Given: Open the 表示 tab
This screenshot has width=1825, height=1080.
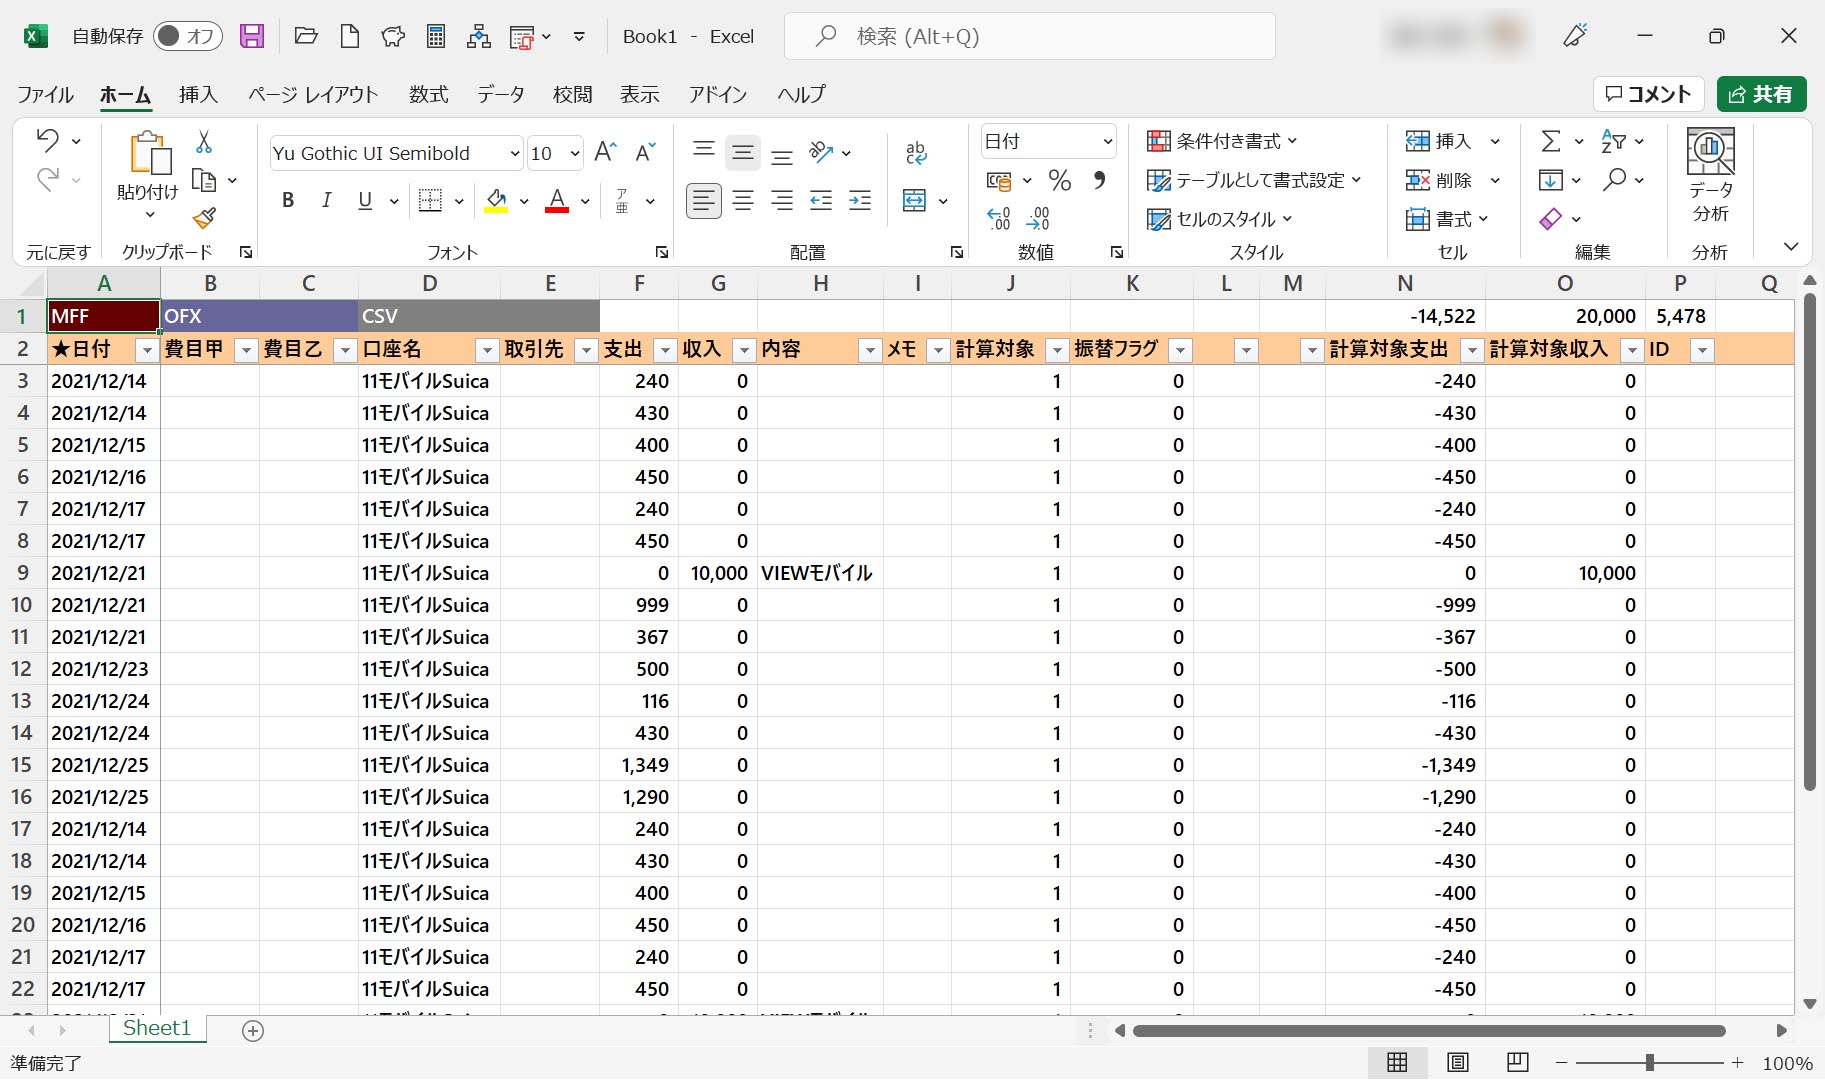Looking at the screenshot, I should (x=639, y=94).
